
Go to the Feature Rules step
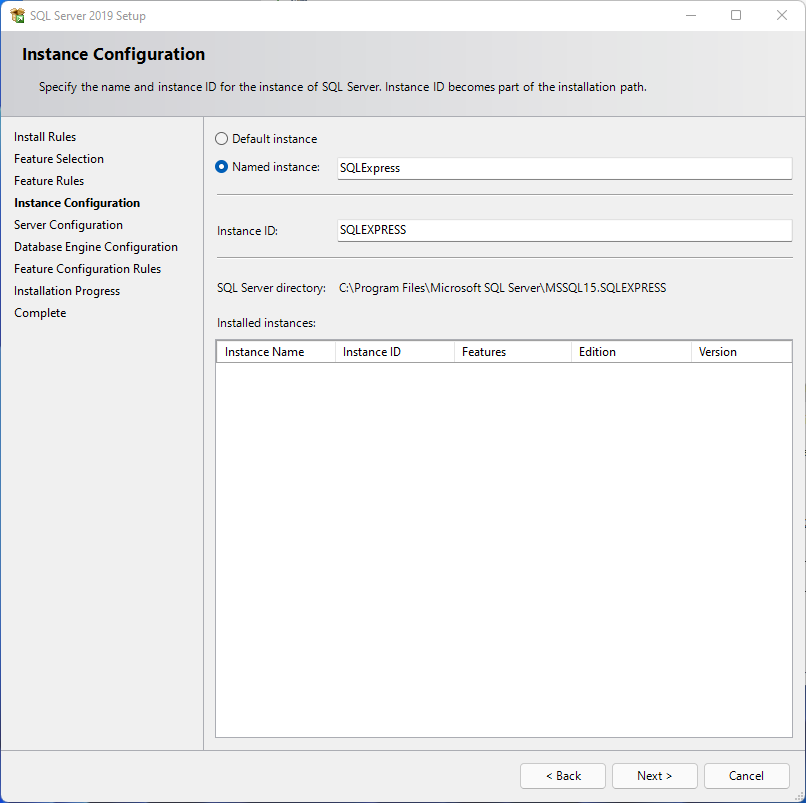49,181
